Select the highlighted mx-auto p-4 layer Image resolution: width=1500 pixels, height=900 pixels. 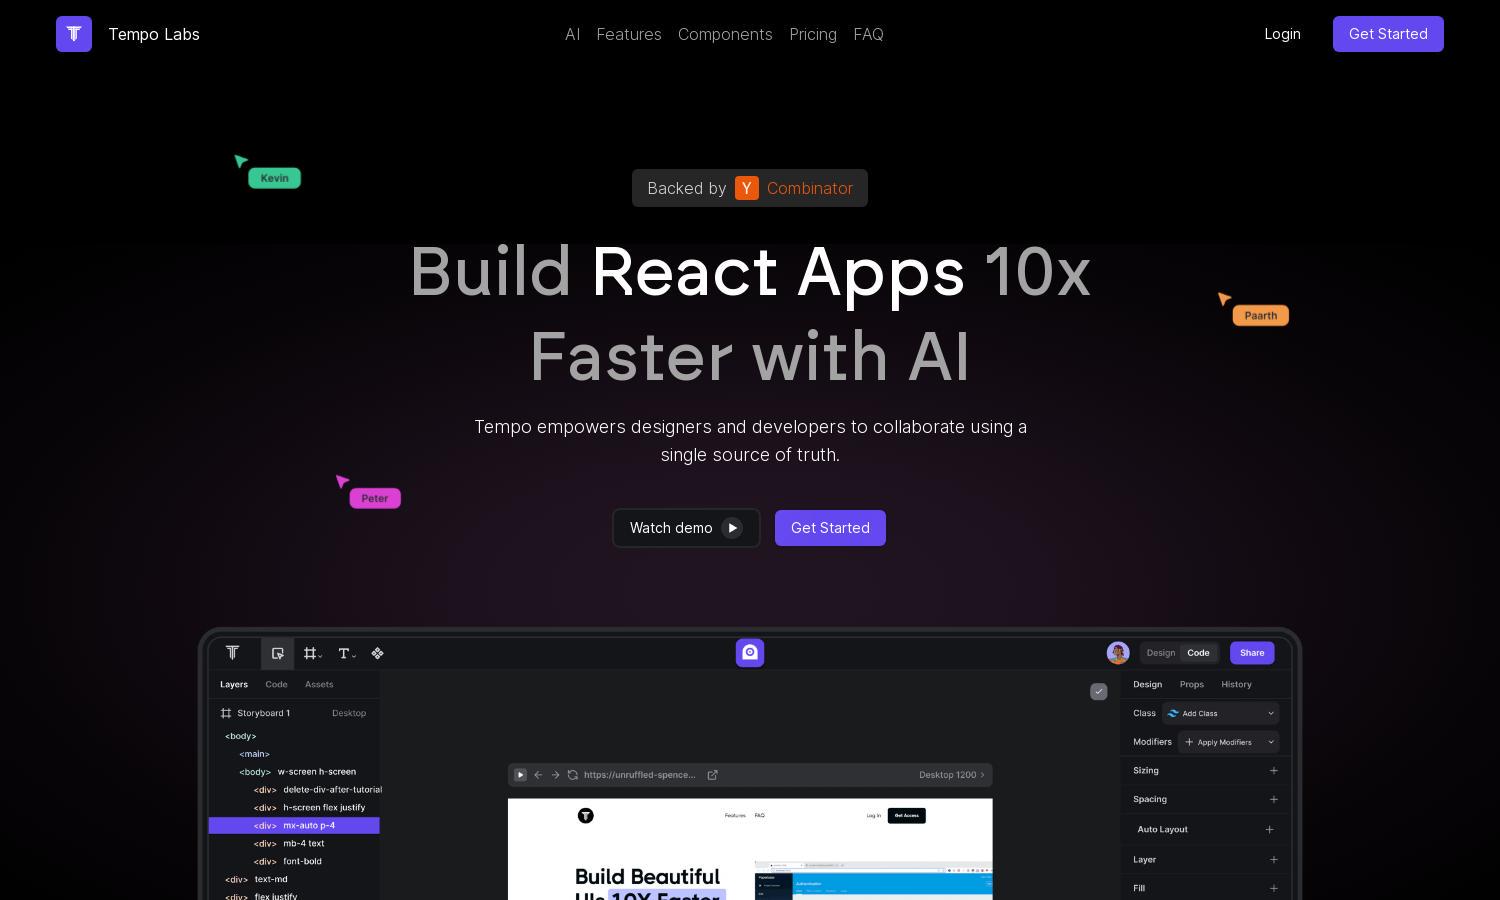294,826
